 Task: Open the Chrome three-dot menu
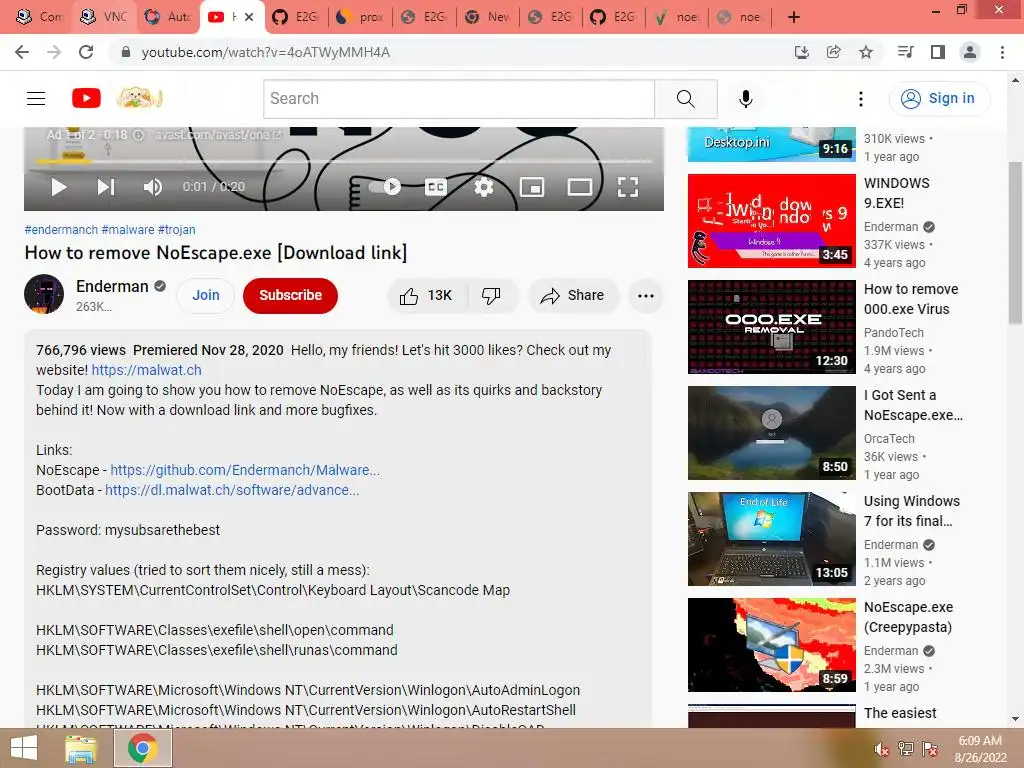coord(1002,52)
